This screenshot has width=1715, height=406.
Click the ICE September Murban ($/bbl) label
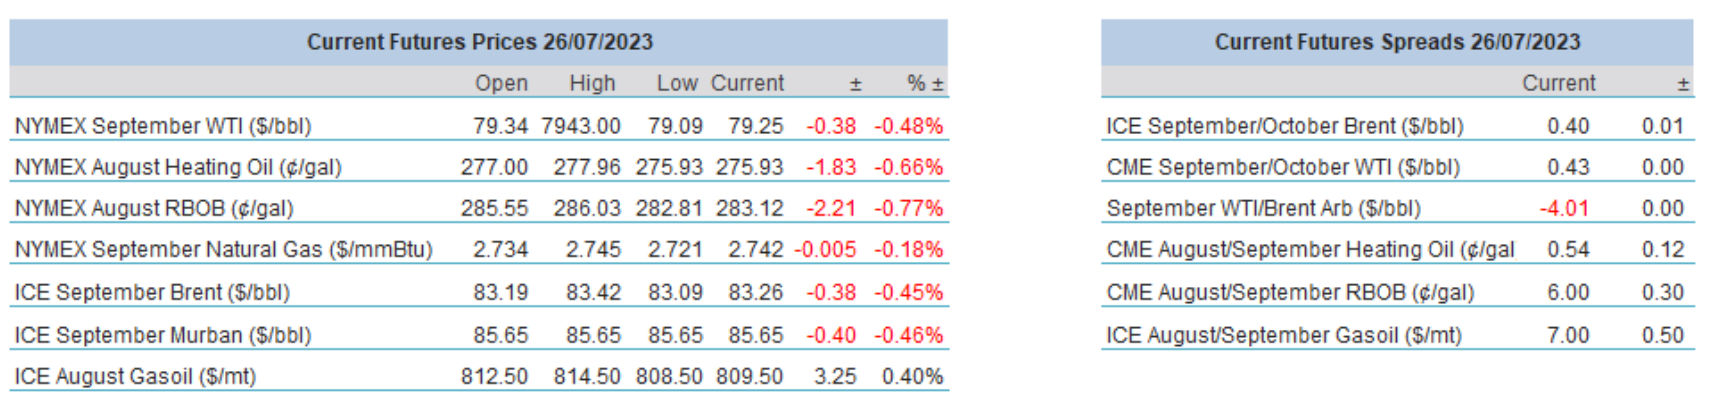click(x=163, y=335)
